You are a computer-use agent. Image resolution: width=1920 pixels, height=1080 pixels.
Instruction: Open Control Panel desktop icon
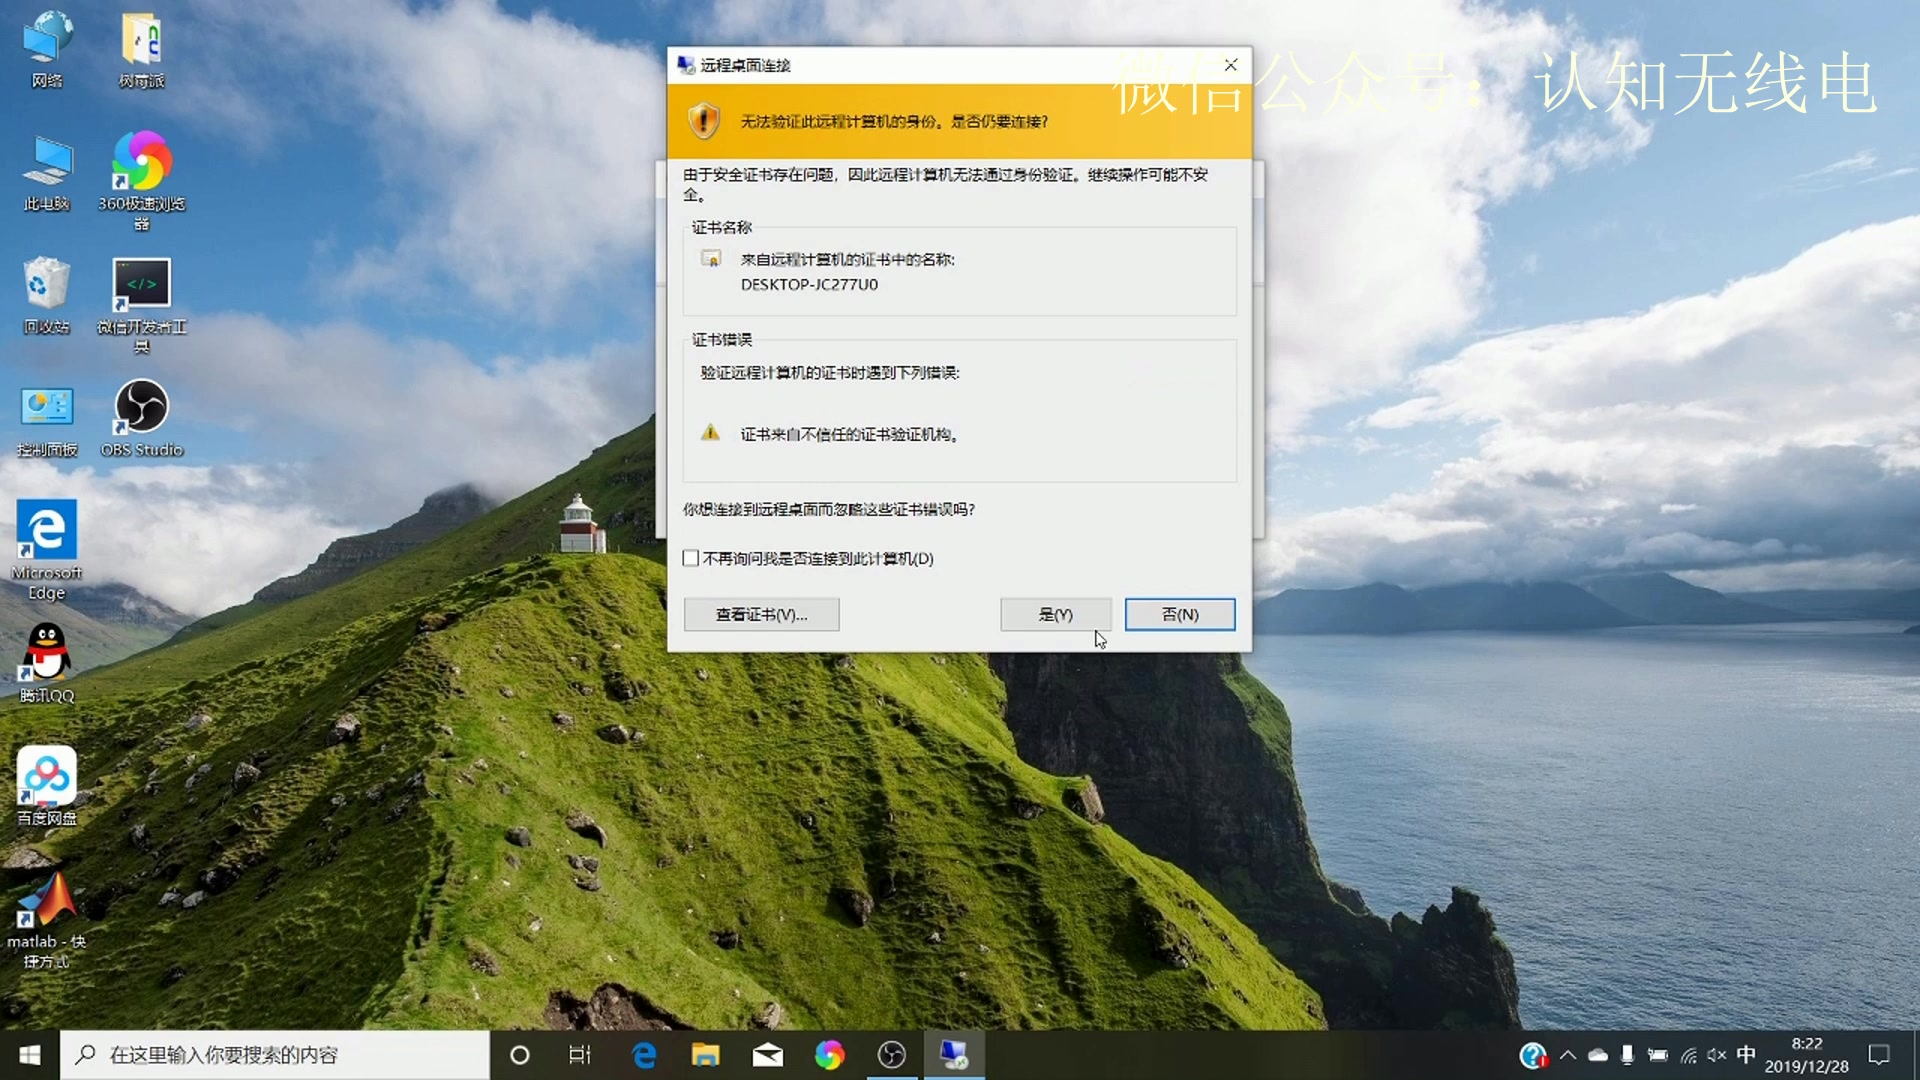46,408
